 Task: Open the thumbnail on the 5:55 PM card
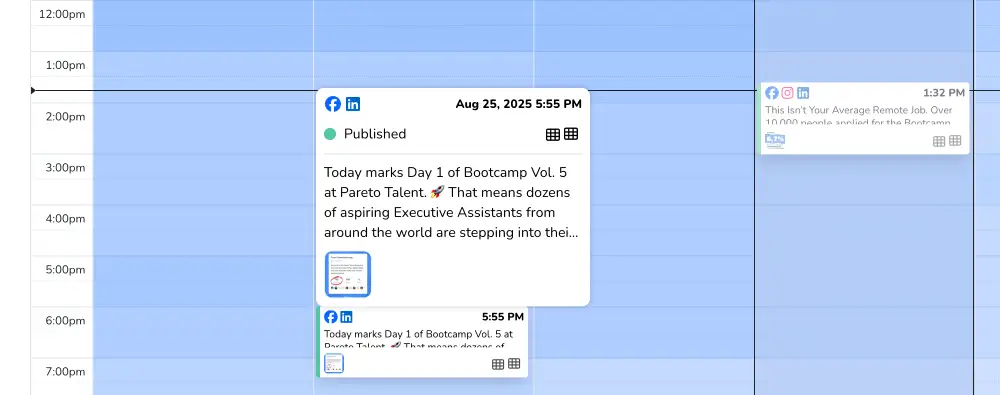(x=334, y=363)
